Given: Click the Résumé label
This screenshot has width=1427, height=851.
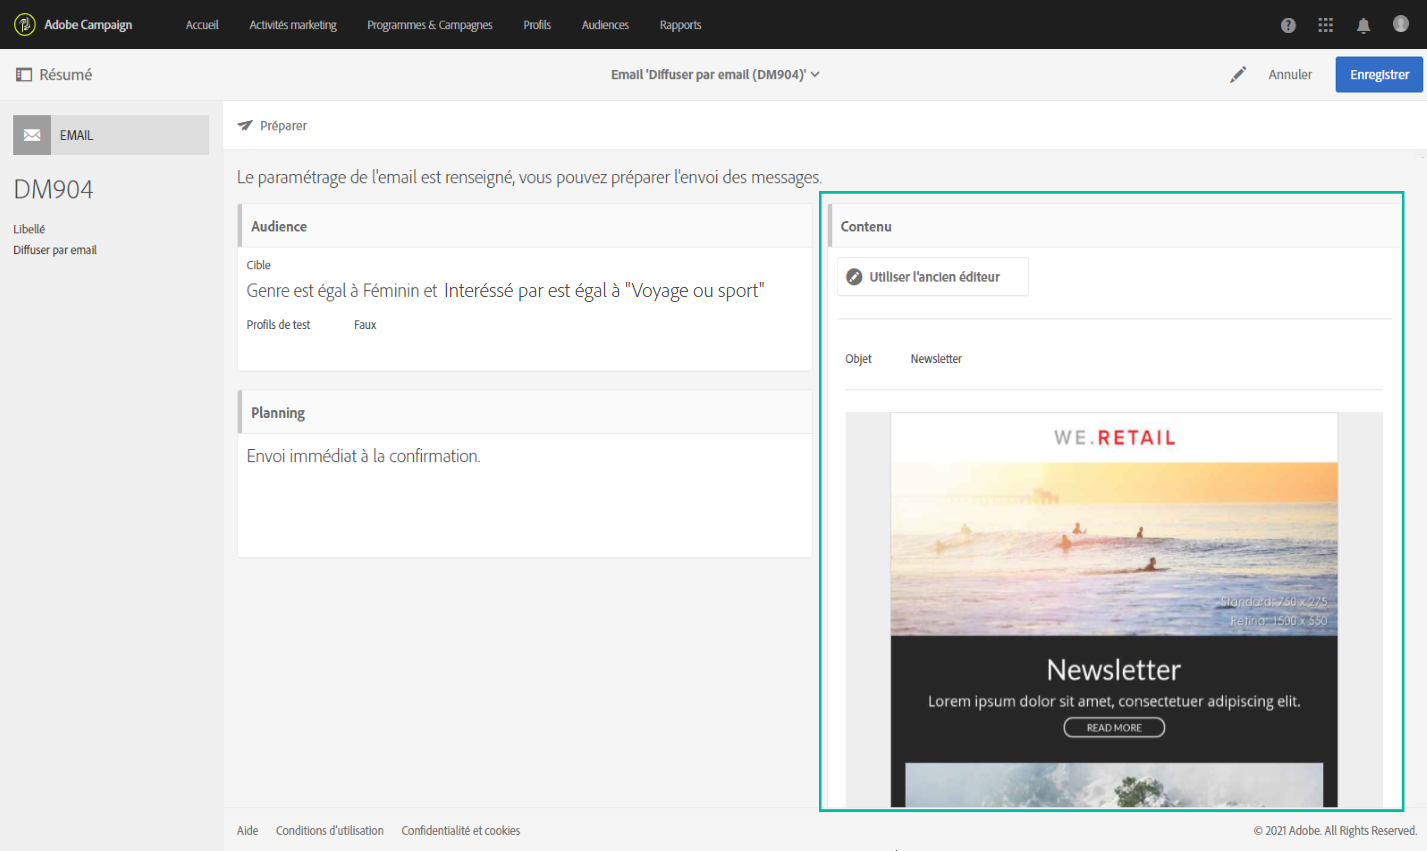Looking at the screenshot, I should click(x=66, y=75).
